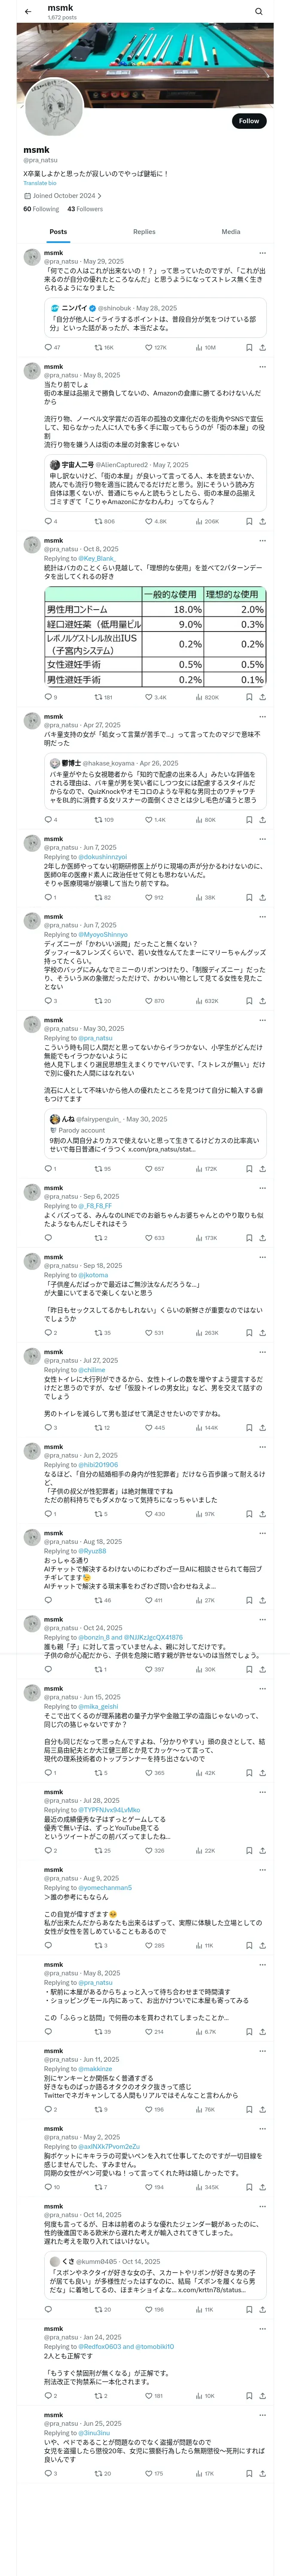Click share icon on Oct 8 post

click(x=262, y=697)
